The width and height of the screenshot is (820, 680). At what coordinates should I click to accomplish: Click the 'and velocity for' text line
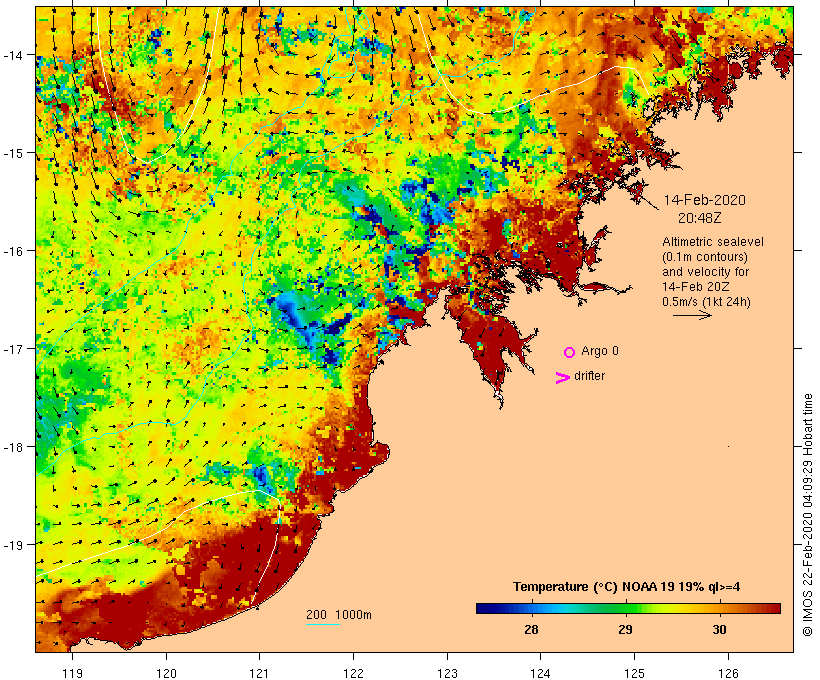click(x=705, y=271)
